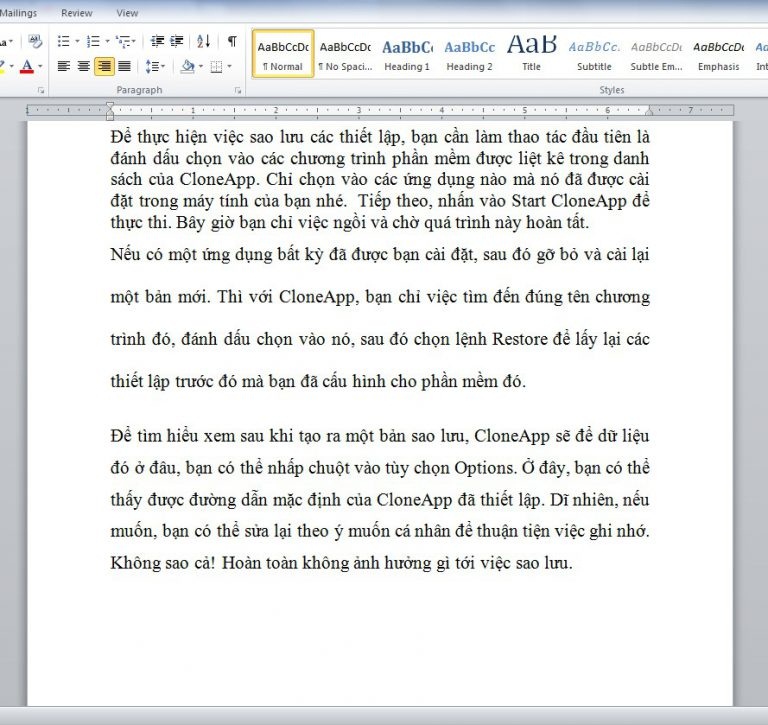Viewport: 768px width, 725px height.
Task: Open the multilevel list dropdown
Action: click(134, 41)
